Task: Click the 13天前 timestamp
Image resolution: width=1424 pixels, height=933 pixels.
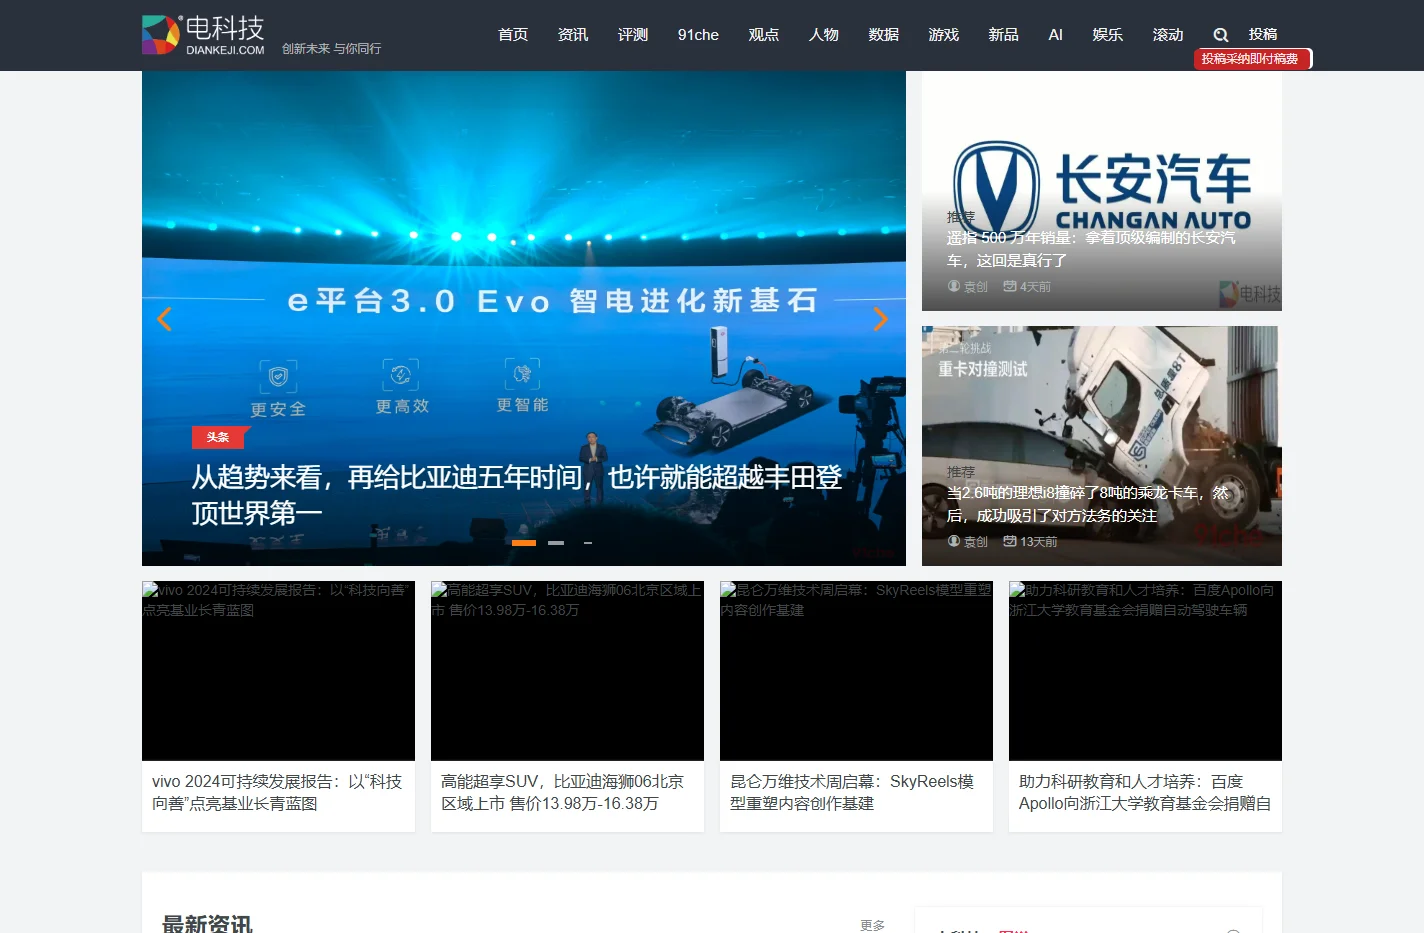Action: coord(1030,542)
